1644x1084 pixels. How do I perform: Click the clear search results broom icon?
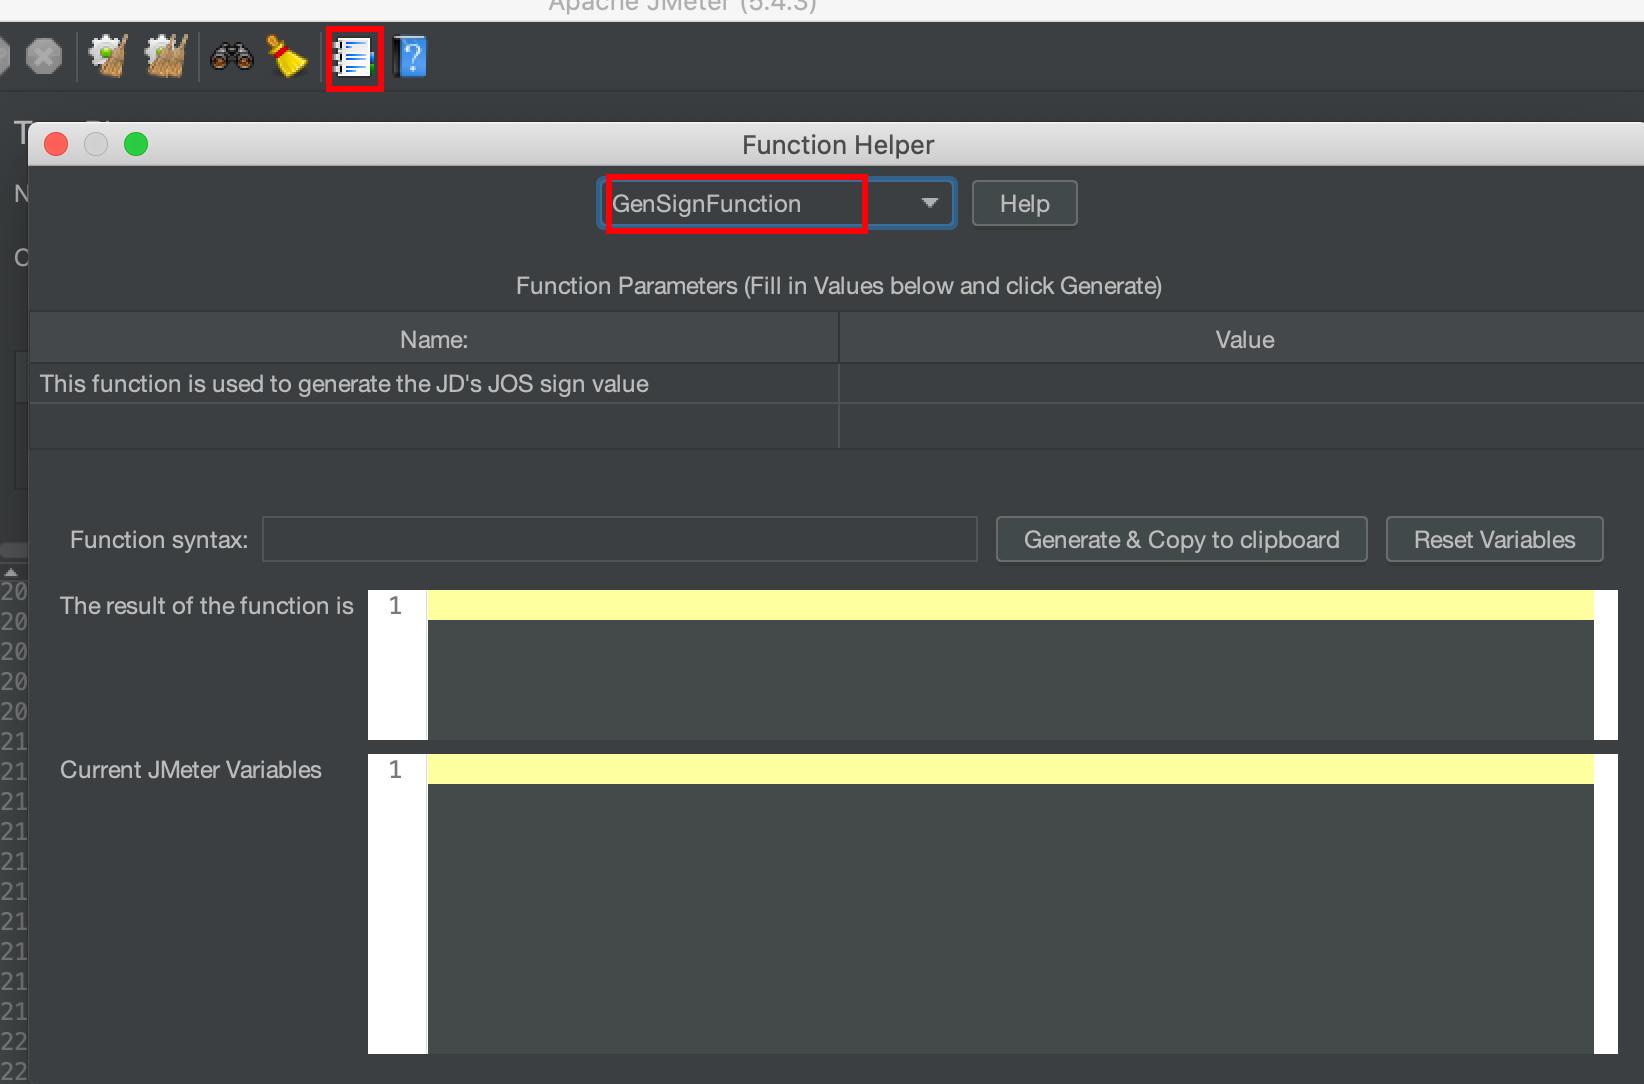(x=287, y=56)
